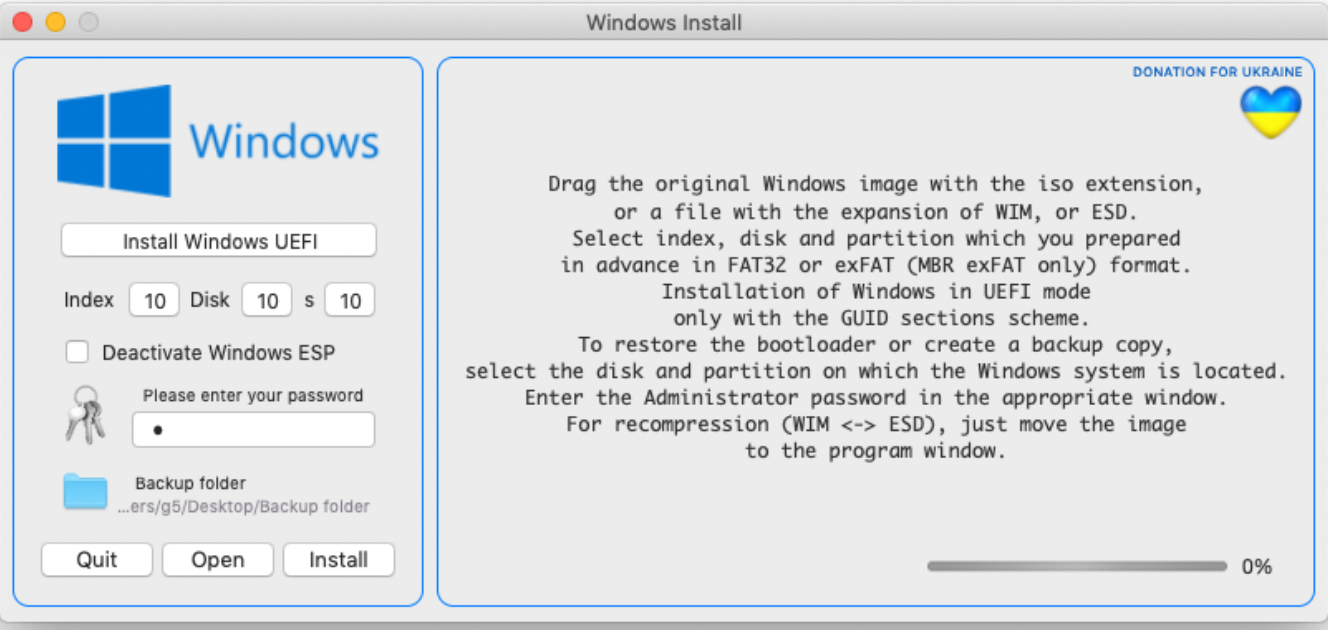This screenshot has width=1328, height=630.
Task: Click the 'Backup folder' label
Action: click(x=190, y=483)
